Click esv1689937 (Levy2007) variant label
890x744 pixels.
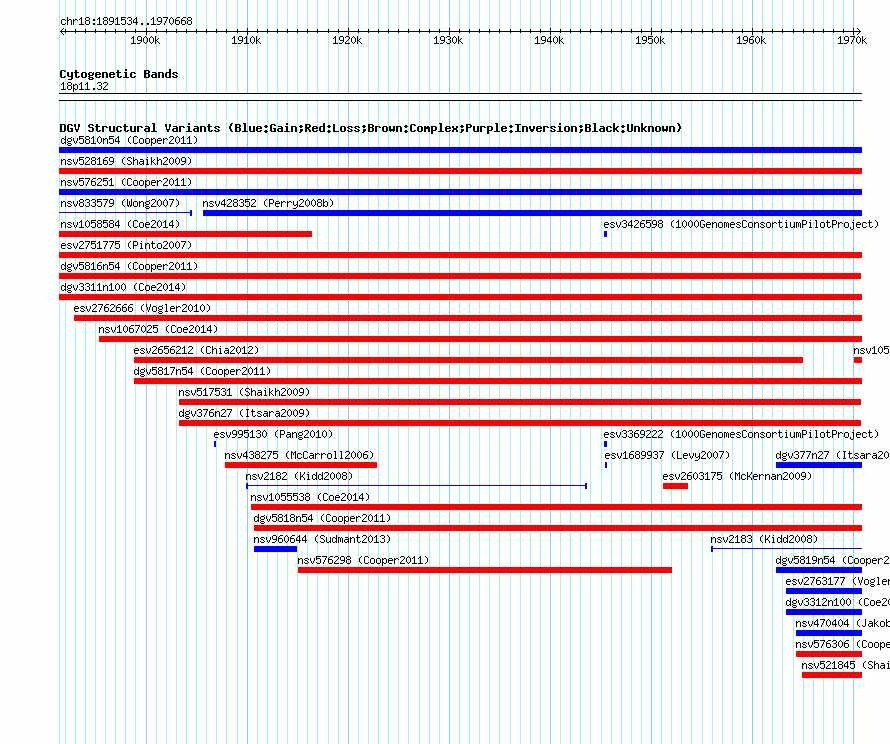667,455
